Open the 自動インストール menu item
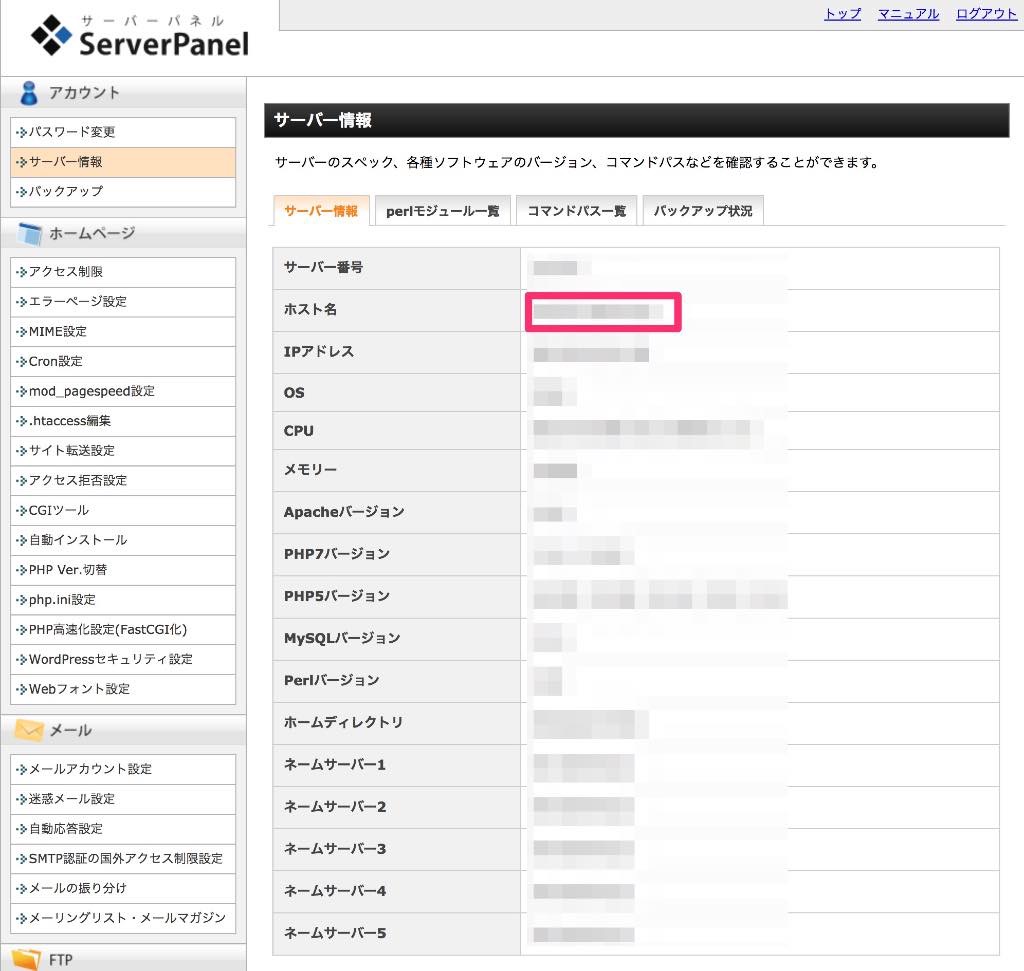Screen dimensions: 1024x971 [78, 540]
